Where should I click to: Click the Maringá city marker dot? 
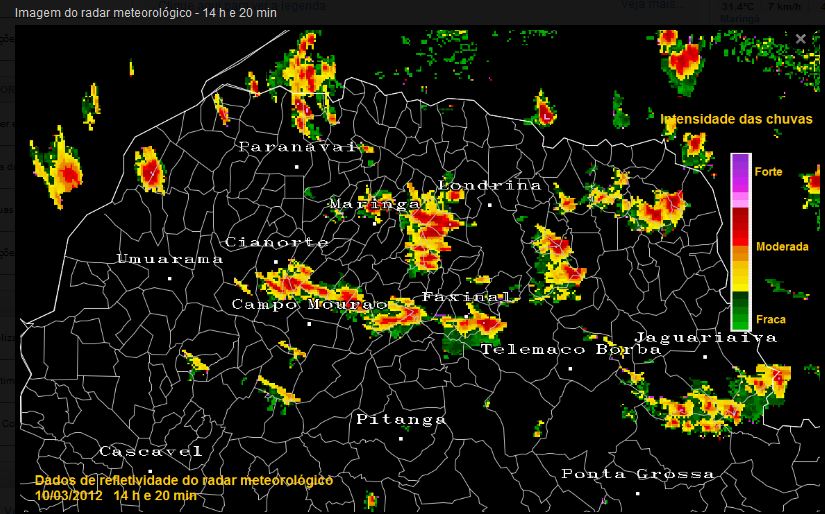tap(376, 223)
